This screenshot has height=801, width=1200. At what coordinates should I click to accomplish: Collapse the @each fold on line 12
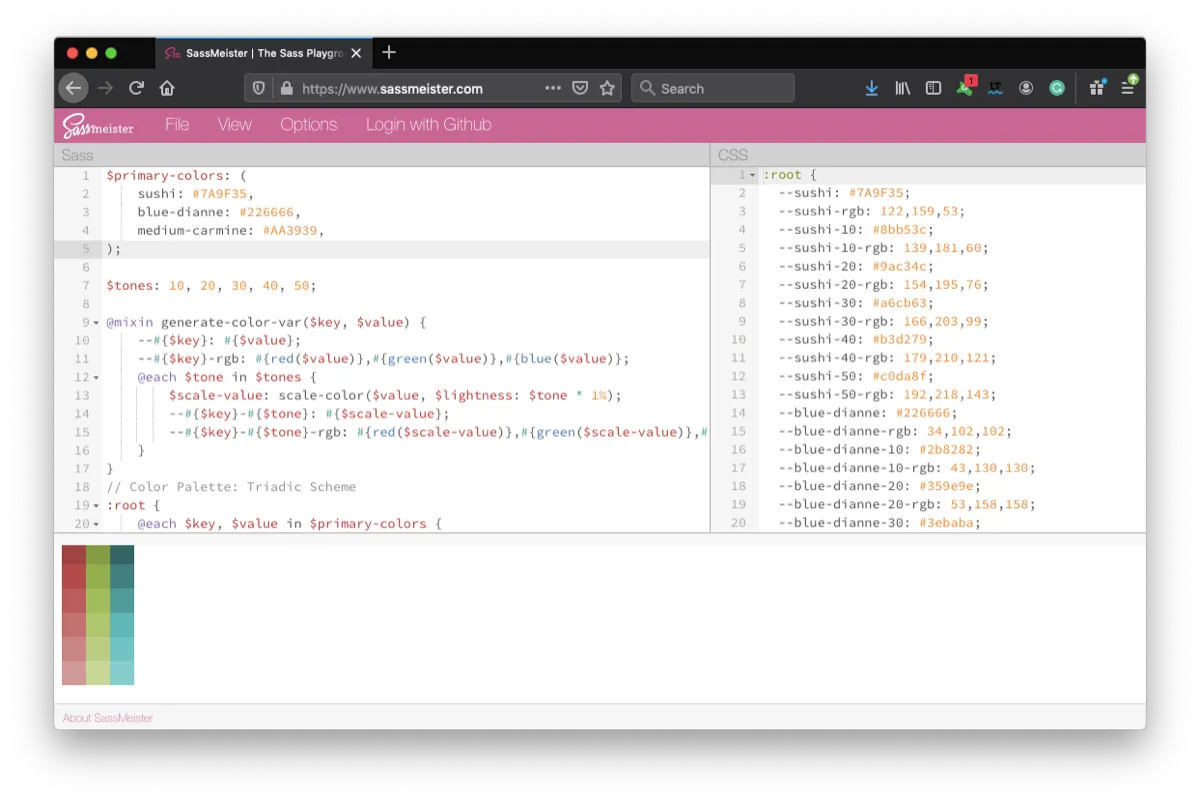[x=96, y=378]
